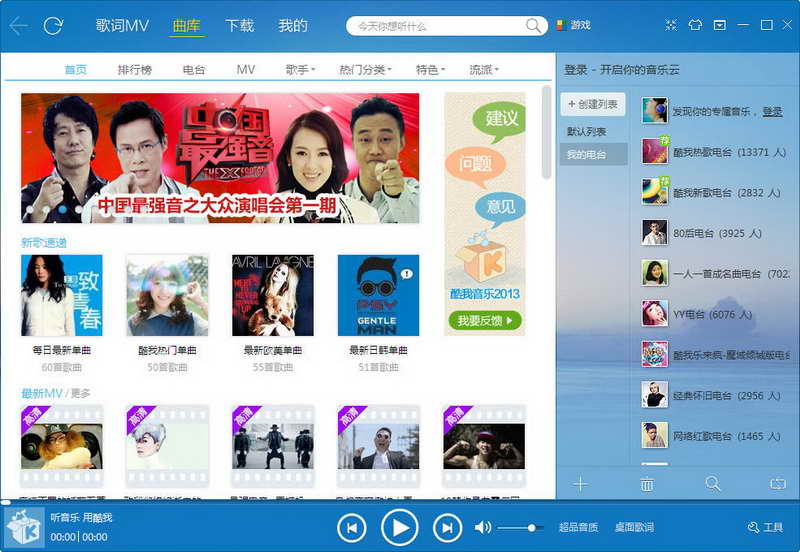Select the highlighted blue banner dot
Image resolution: width=800 pixels, height=552 pixels.
click(x=62, y=209)
